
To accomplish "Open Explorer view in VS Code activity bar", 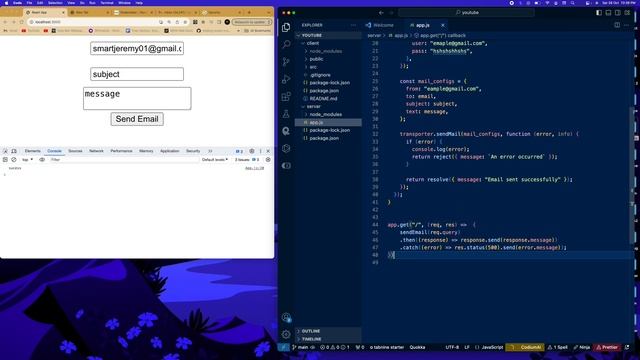I will 286,27.
